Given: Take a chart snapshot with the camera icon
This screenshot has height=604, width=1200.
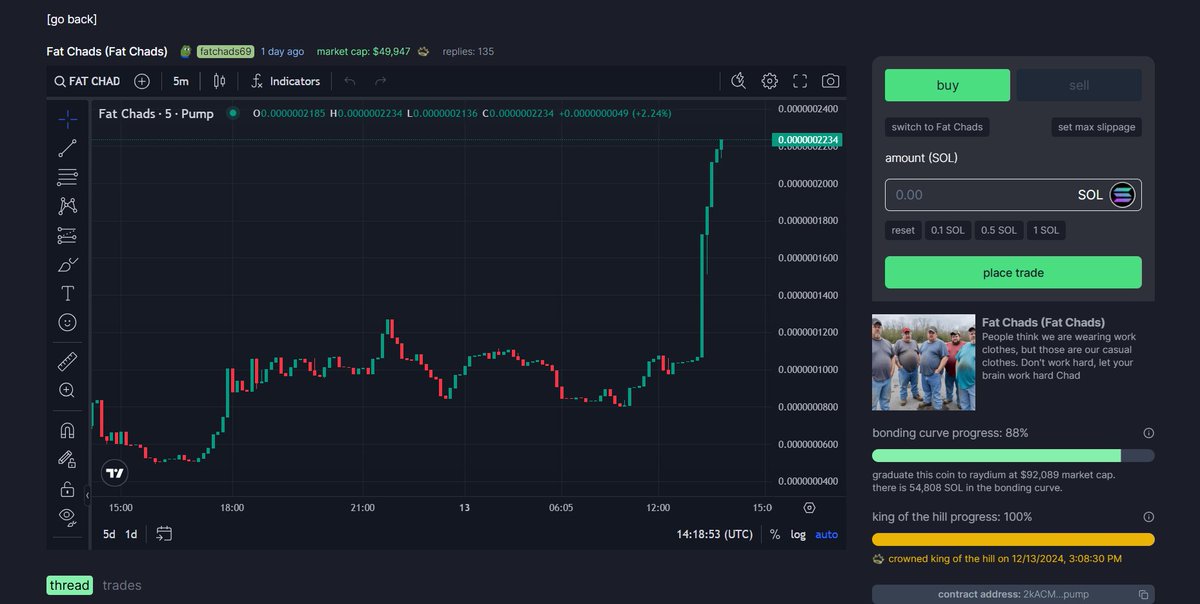Looking at the screenshot, I should pyautogui.click(x=829, y=81).
